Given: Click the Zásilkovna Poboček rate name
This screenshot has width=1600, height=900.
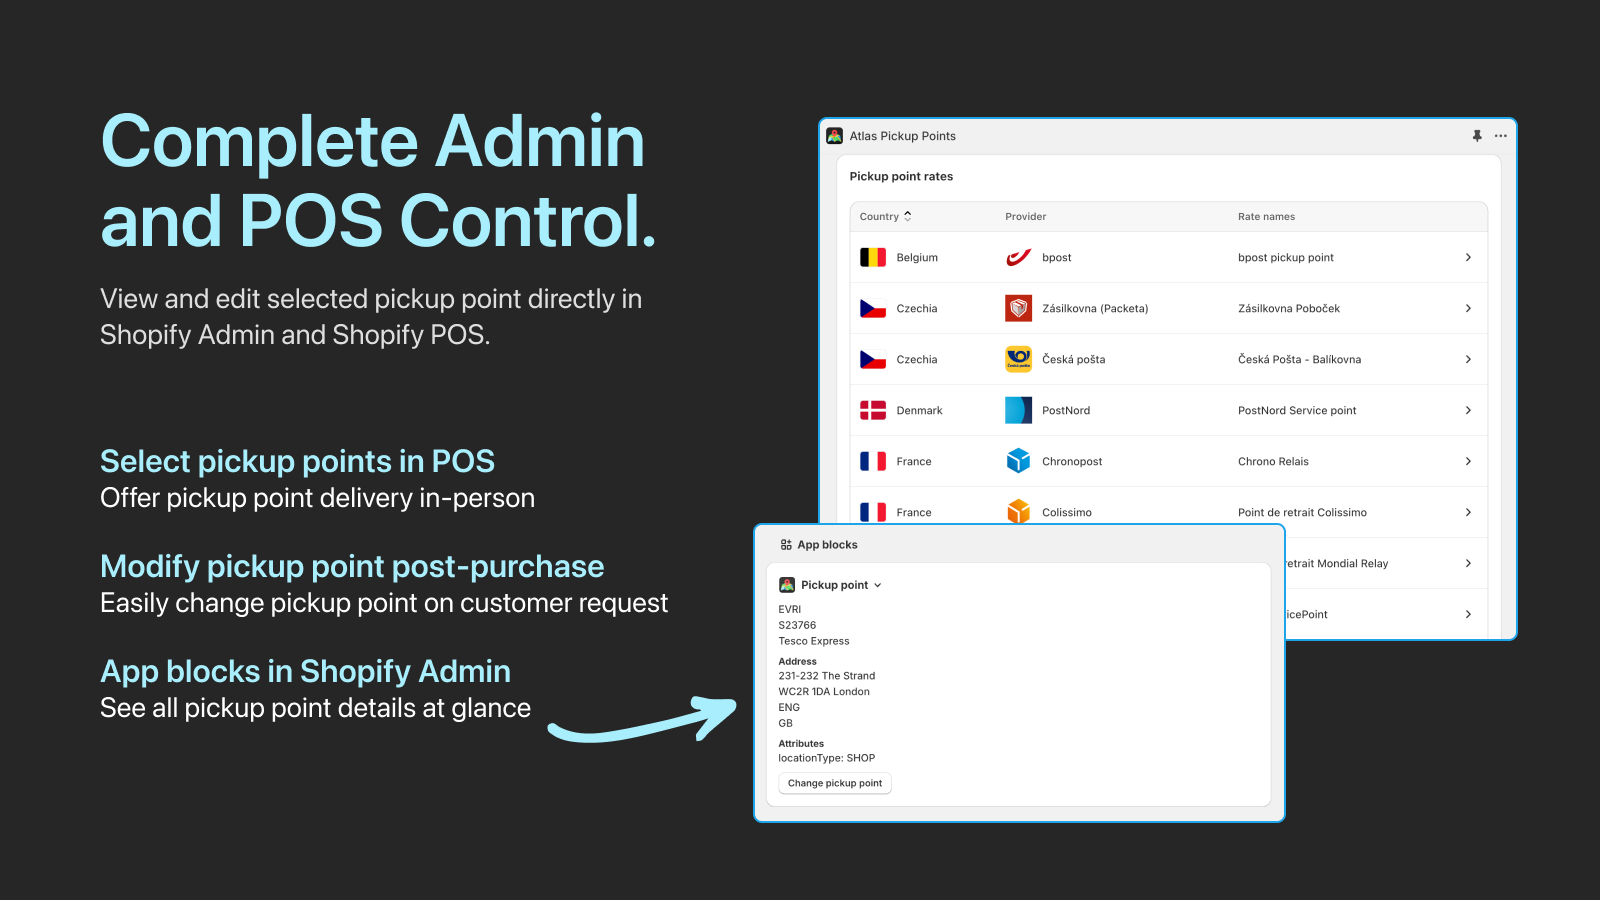Looking at the screenshot, I should point(1289,308).
